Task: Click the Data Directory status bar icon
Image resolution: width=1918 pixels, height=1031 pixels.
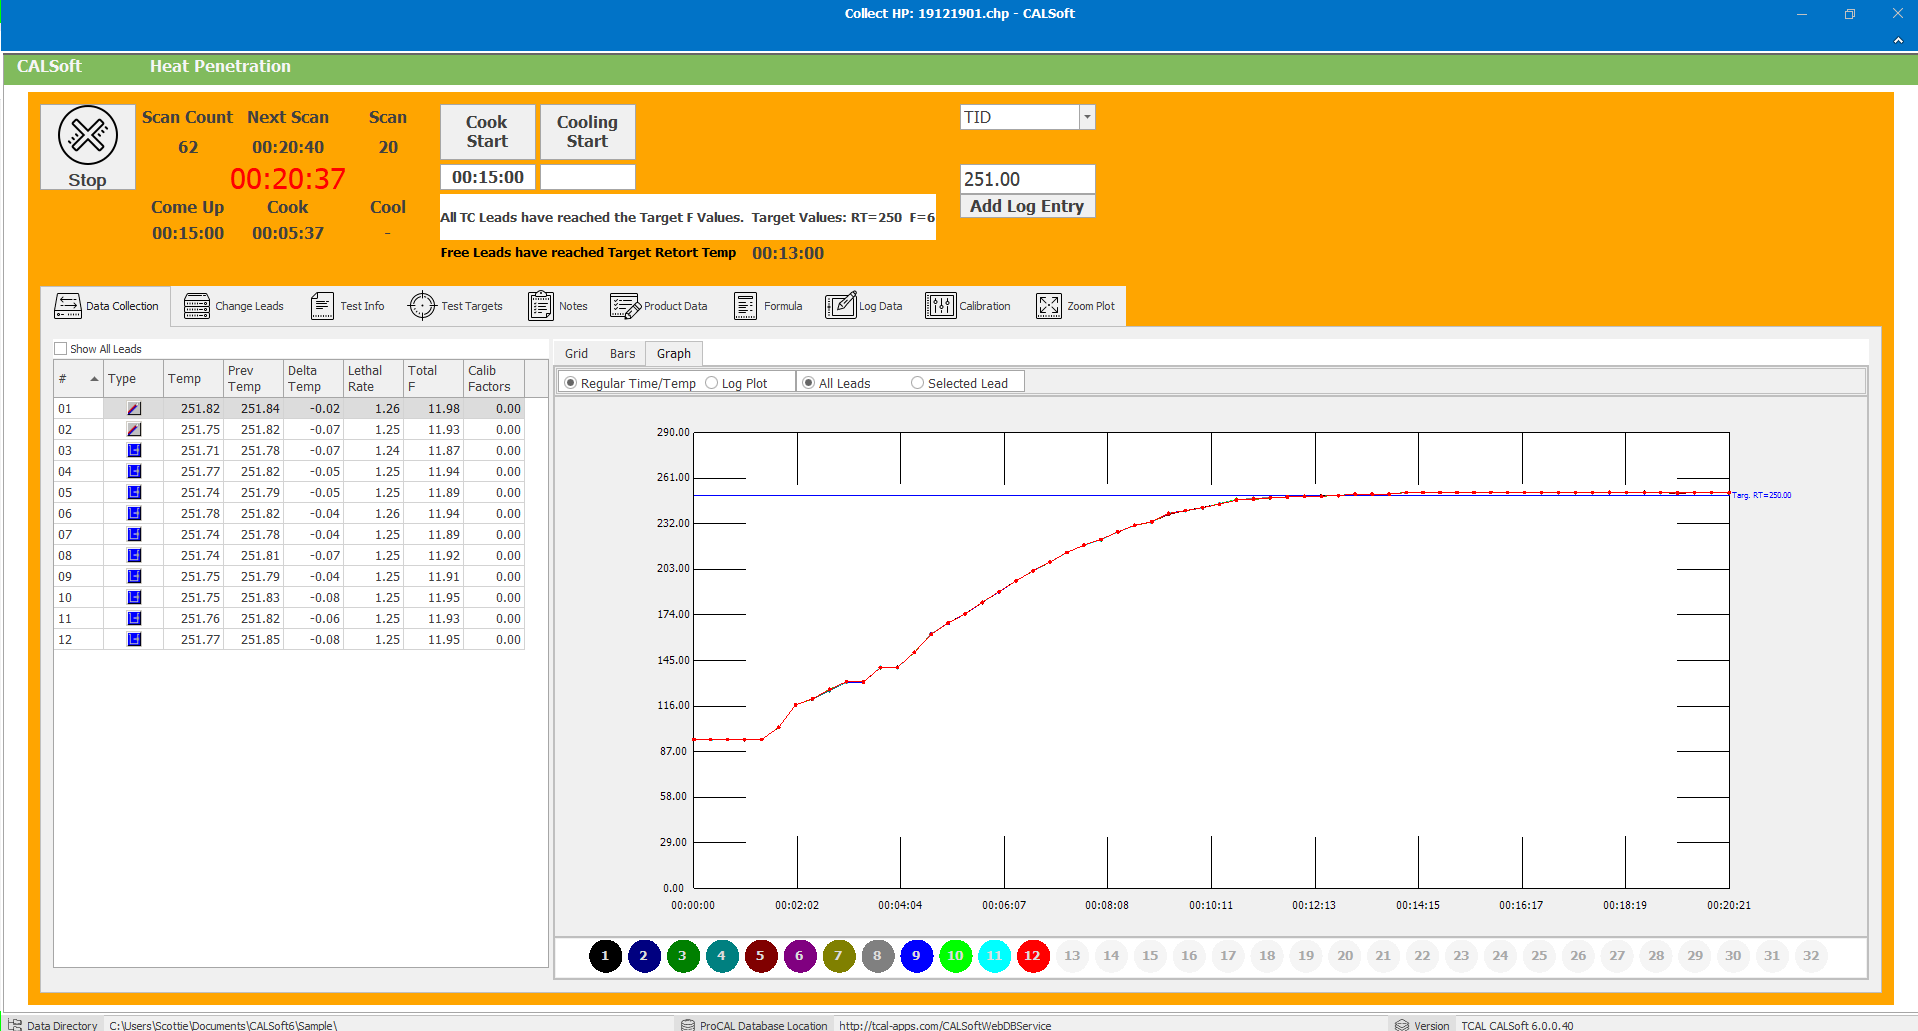Action: pyautogui.click(x=15, y=1025)
